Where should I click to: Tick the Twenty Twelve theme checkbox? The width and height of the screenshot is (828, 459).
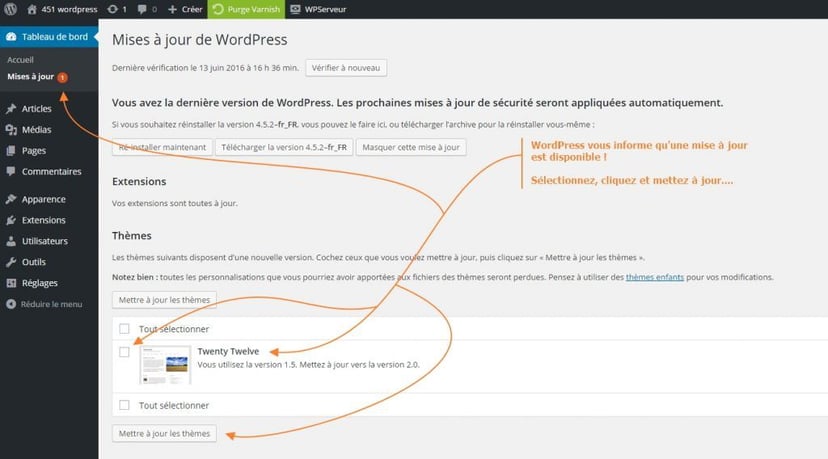(x=124, y=352)
